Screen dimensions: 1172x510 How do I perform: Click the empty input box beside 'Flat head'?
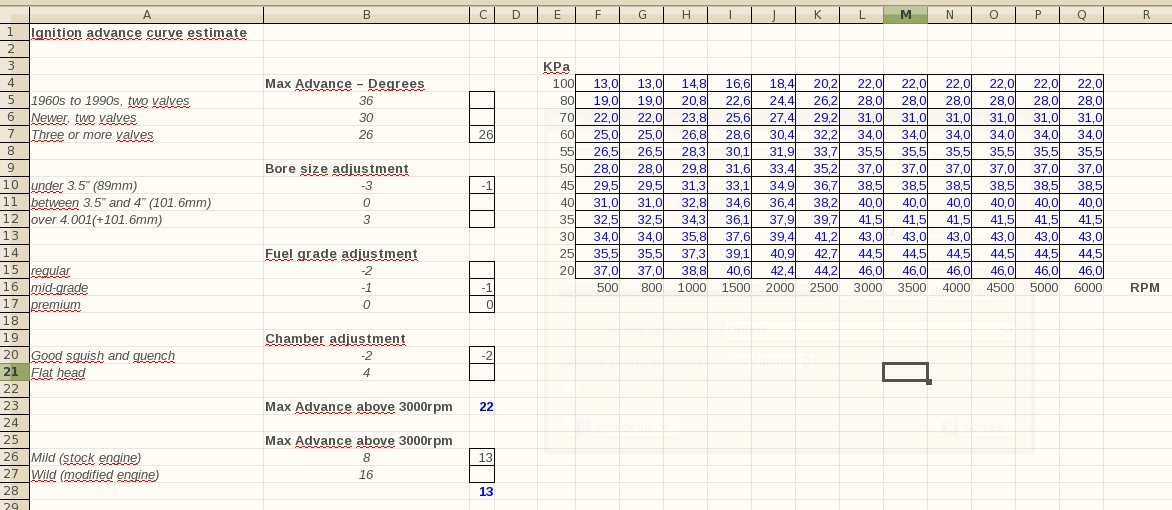pyautogui.click(x=482, y=373)
